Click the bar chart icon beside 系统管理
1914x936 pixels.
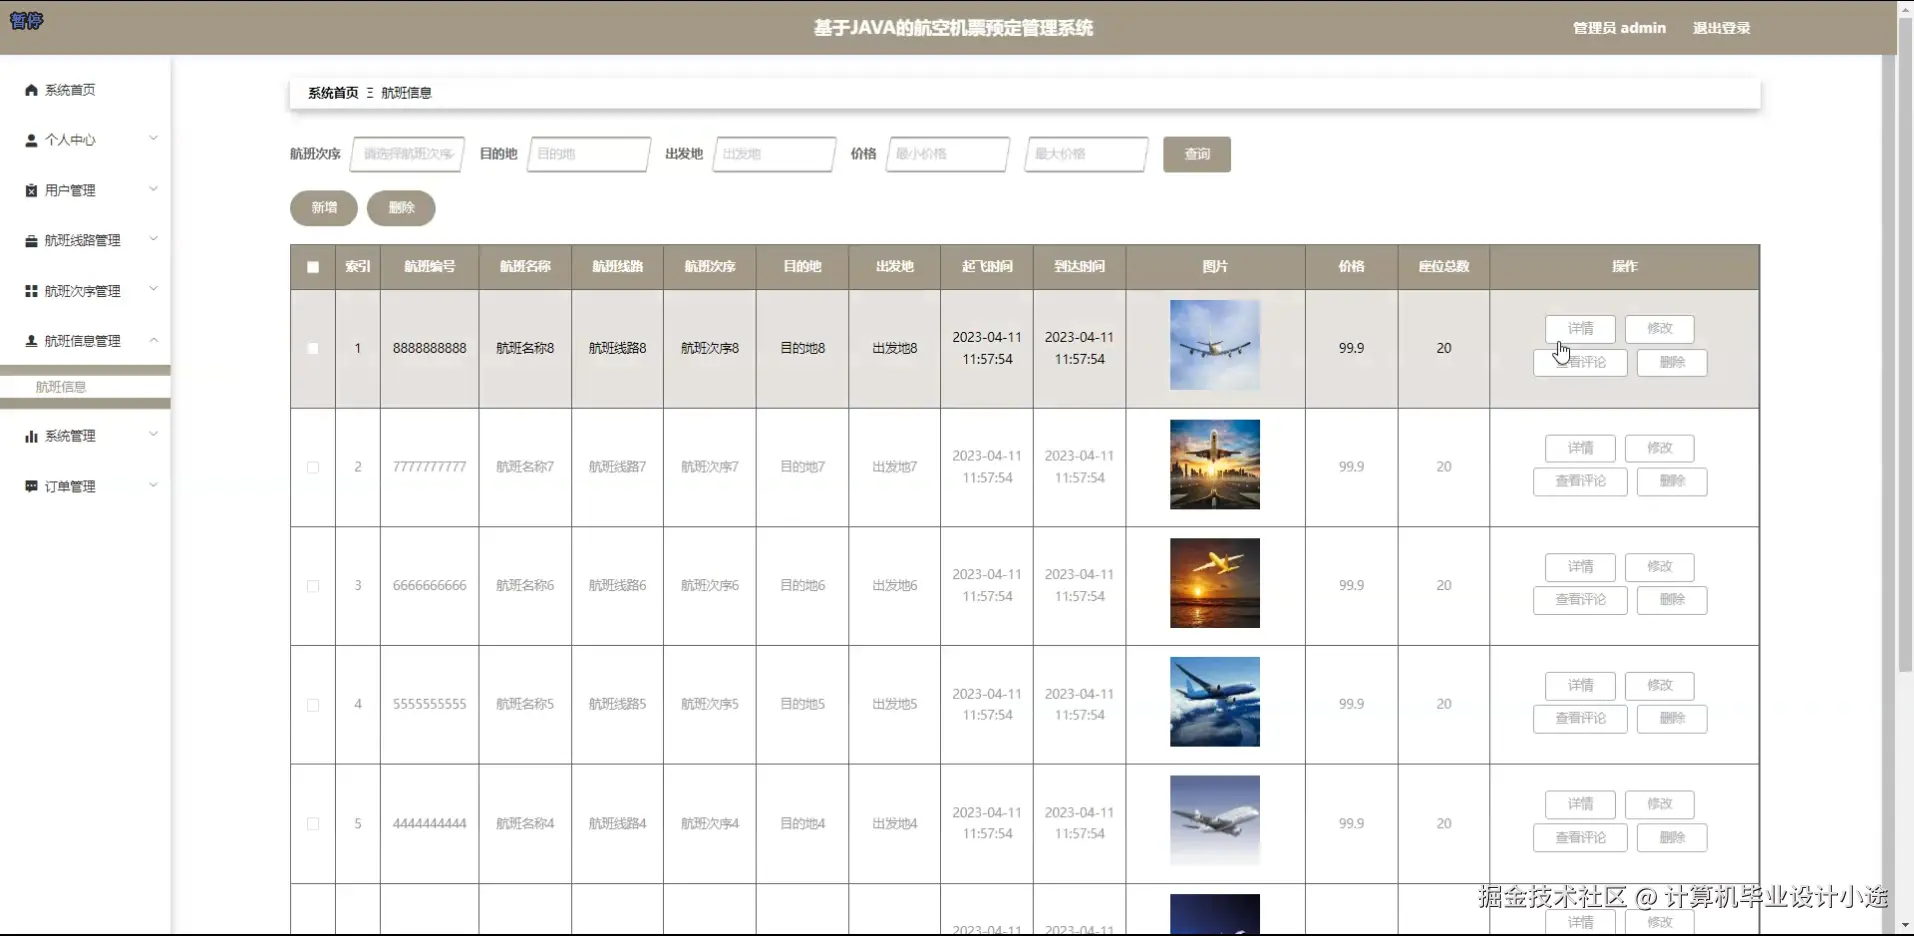pos(31,436)
